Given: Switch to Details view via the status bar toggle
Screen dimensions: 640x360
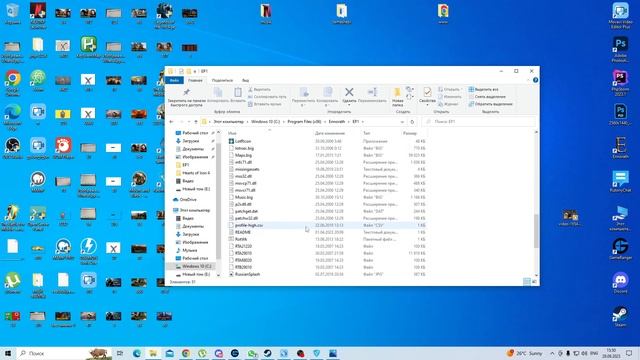Looking at the screenshot, I should tap(527, 282).
